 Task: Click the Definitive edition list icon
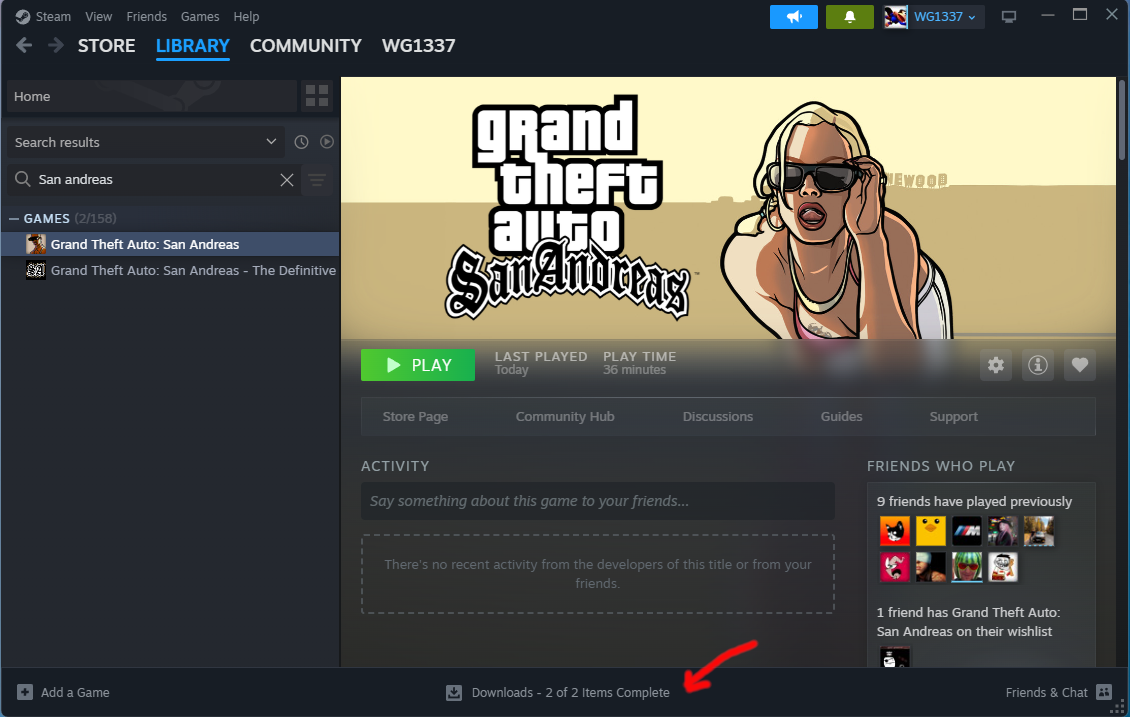pyautogui.click(x=36, y=270)
